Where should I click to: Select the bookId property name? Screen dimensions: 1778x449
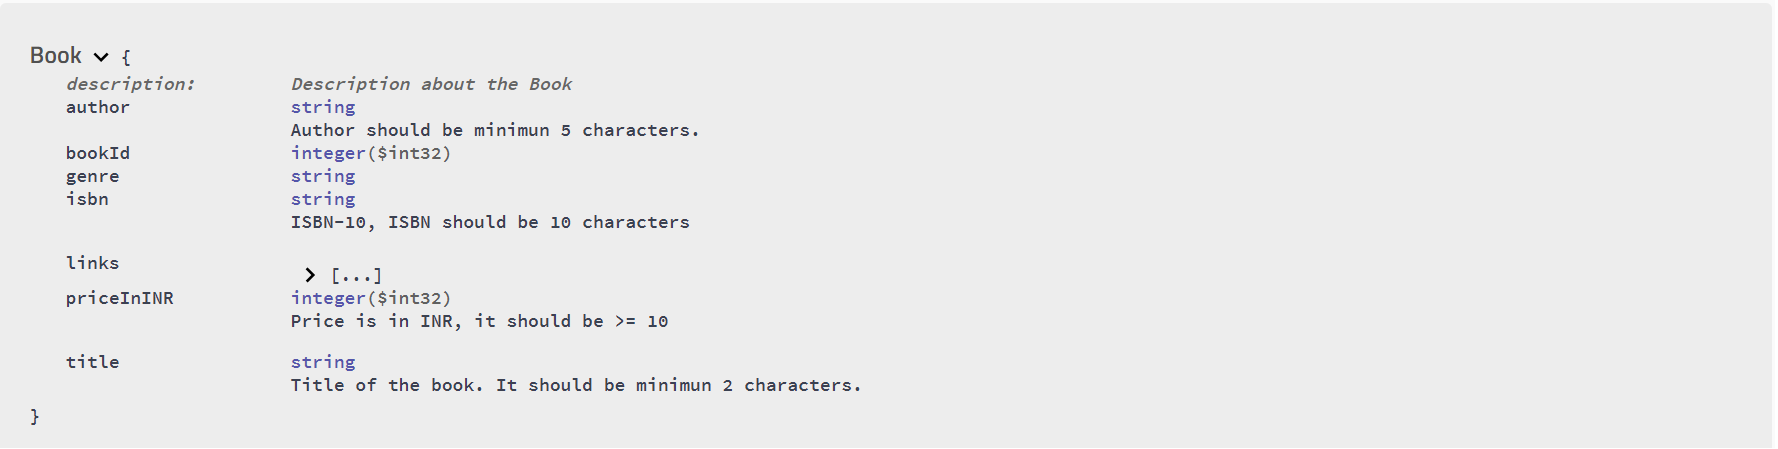(98, 153)
